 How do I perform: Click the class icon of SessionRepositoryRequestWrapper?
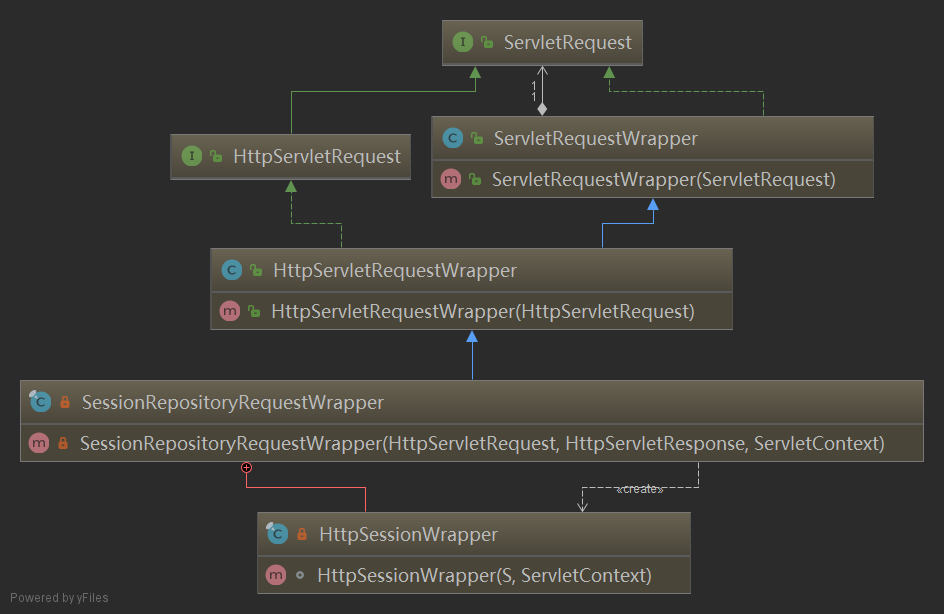[x=40, y=402]
